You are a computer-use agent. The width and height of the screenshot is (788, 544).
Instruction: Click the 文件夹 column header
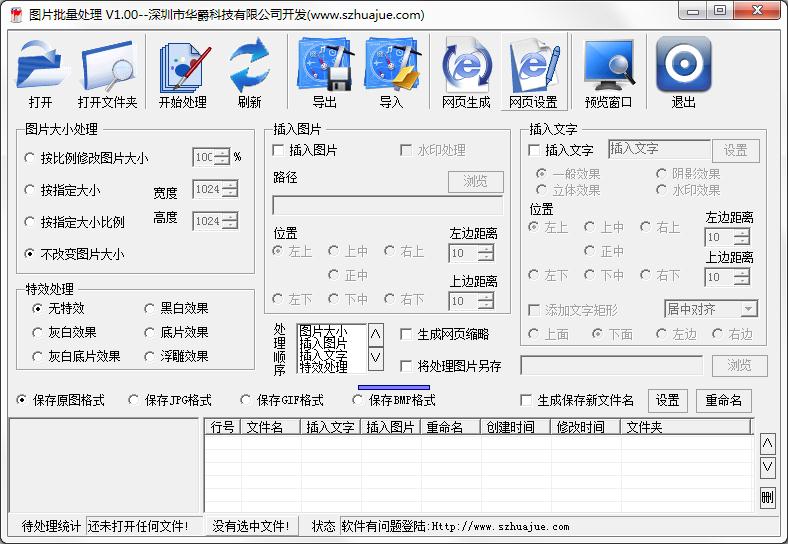(x=685, y=427)
